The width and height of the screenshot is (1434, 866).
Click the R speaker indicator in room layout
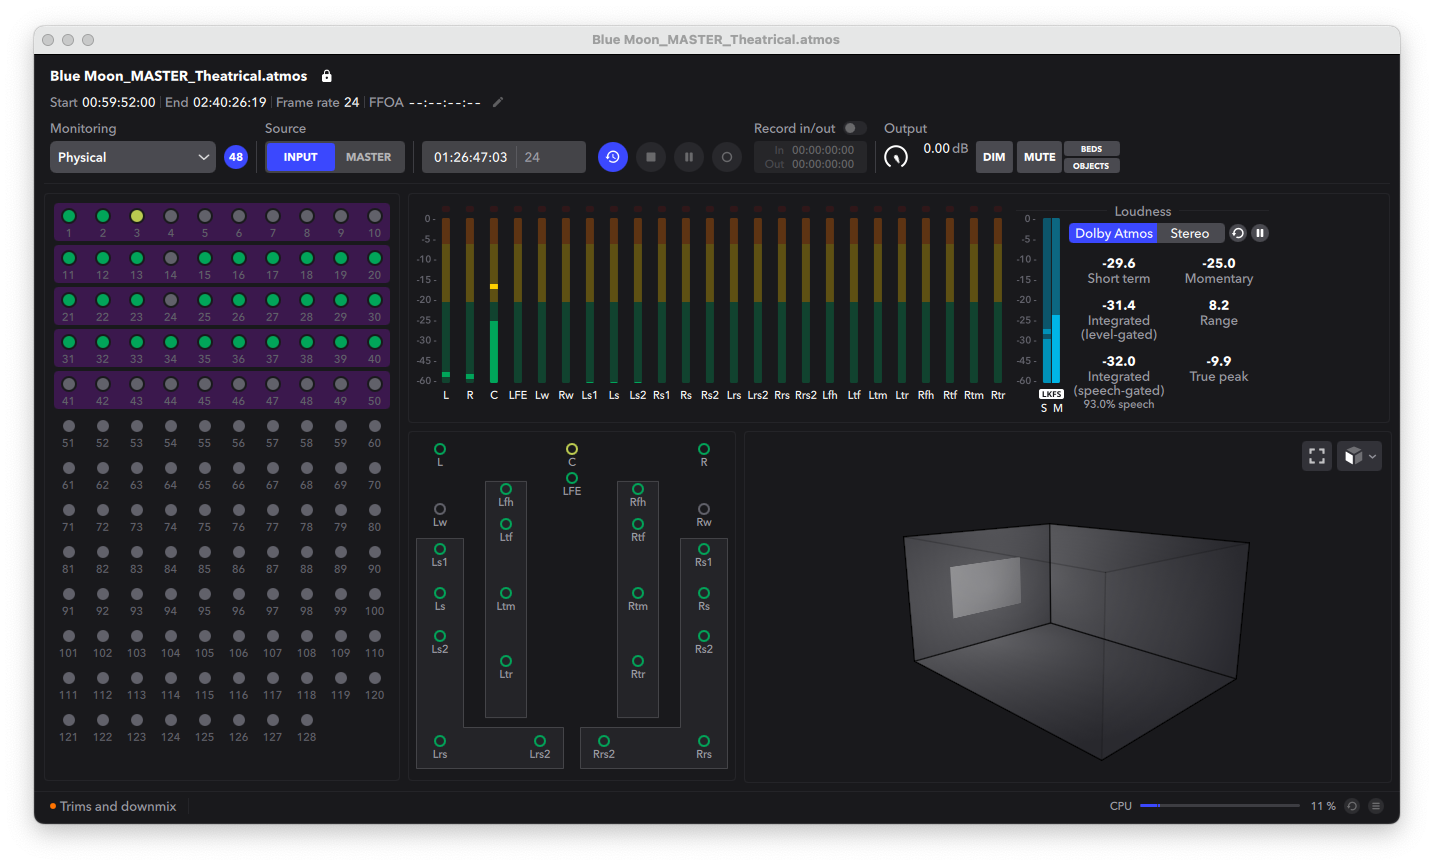click(x=704, y=449)
